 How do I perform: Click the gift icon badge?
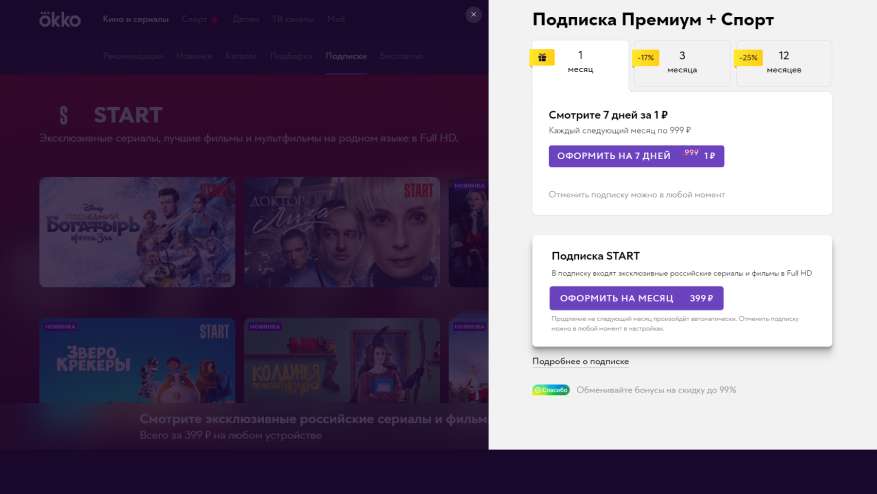(x=541, y=57)
